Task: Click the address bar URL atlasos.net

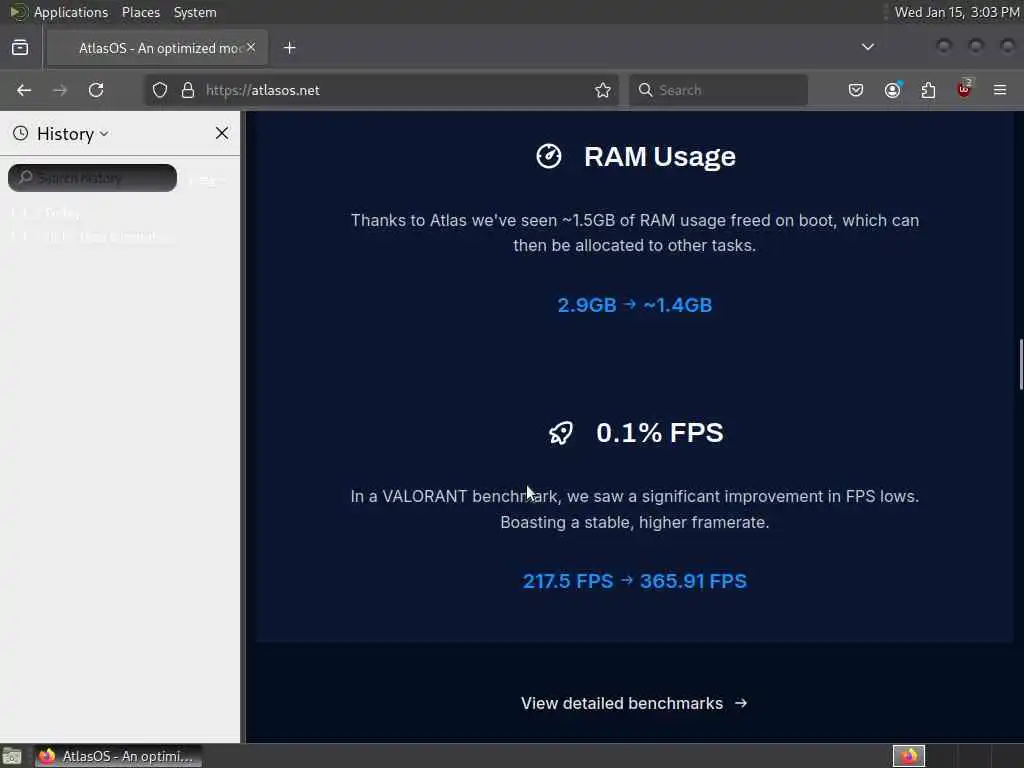Action: [263, 90]
